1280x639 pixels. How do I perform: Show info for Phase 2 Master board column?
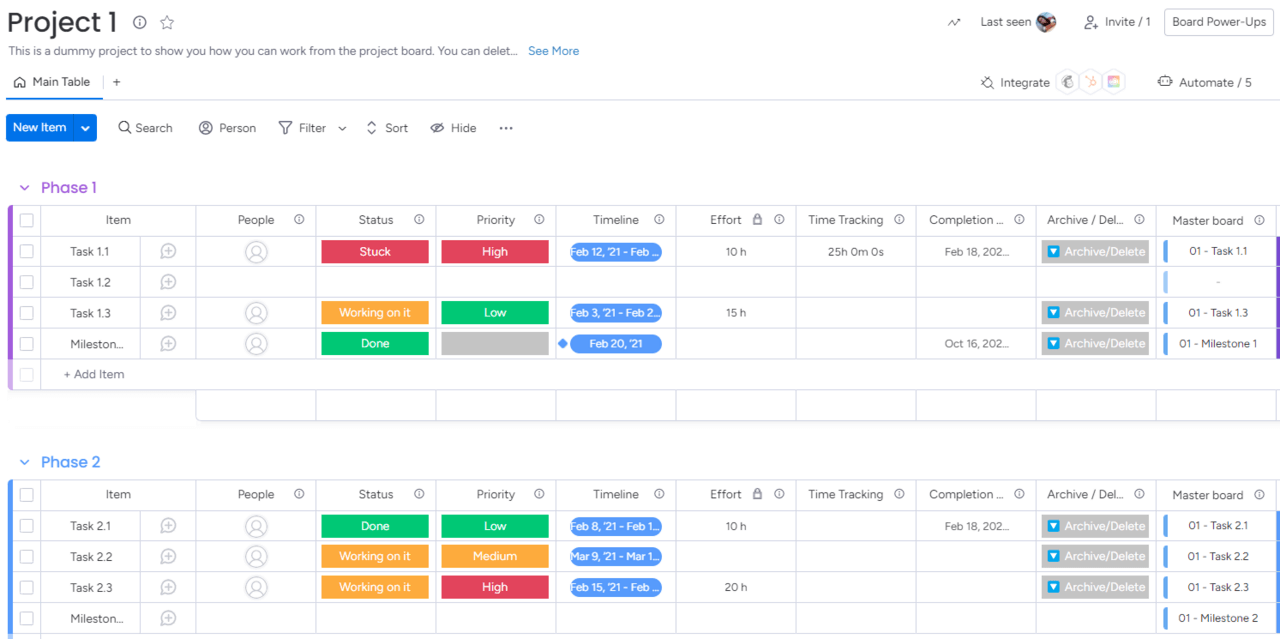click(1259, 495)
